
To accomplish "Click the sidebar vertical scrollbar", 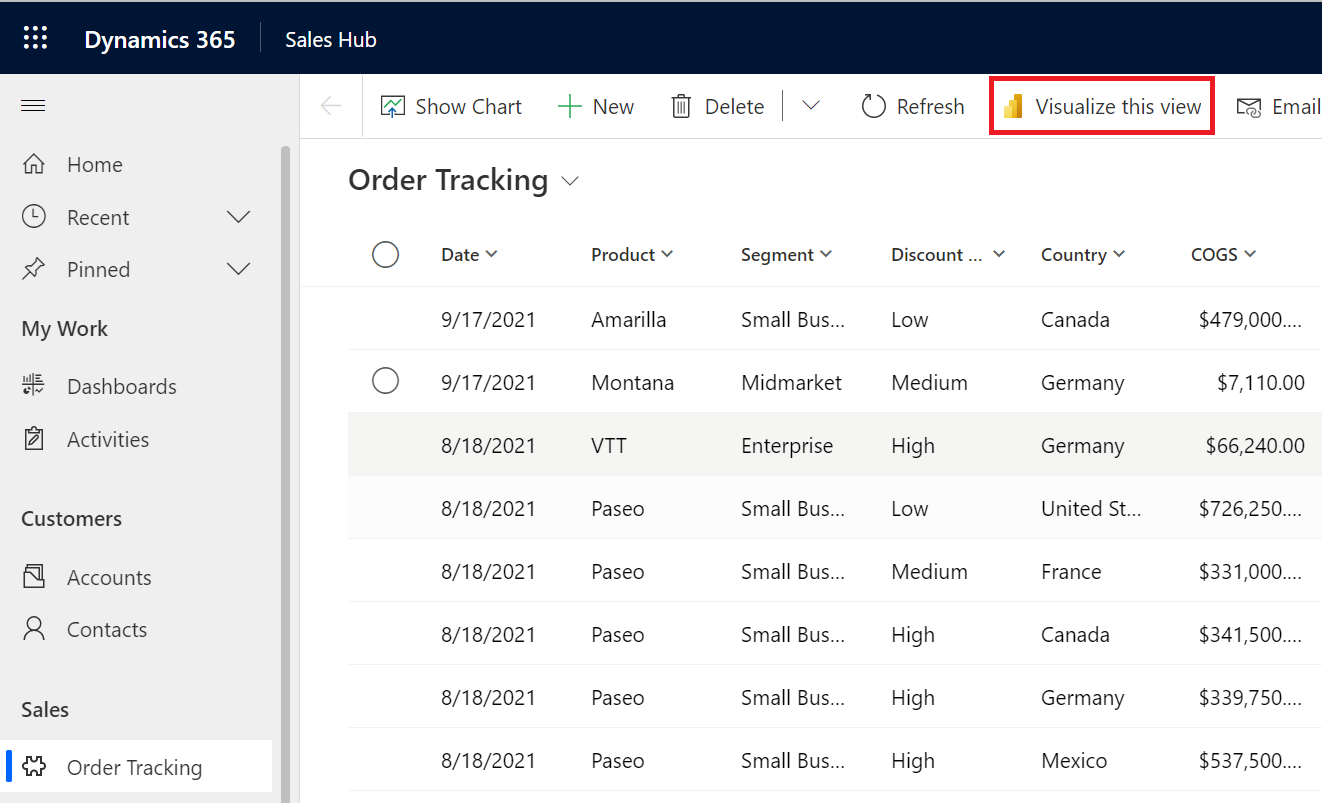I will 285,473.
